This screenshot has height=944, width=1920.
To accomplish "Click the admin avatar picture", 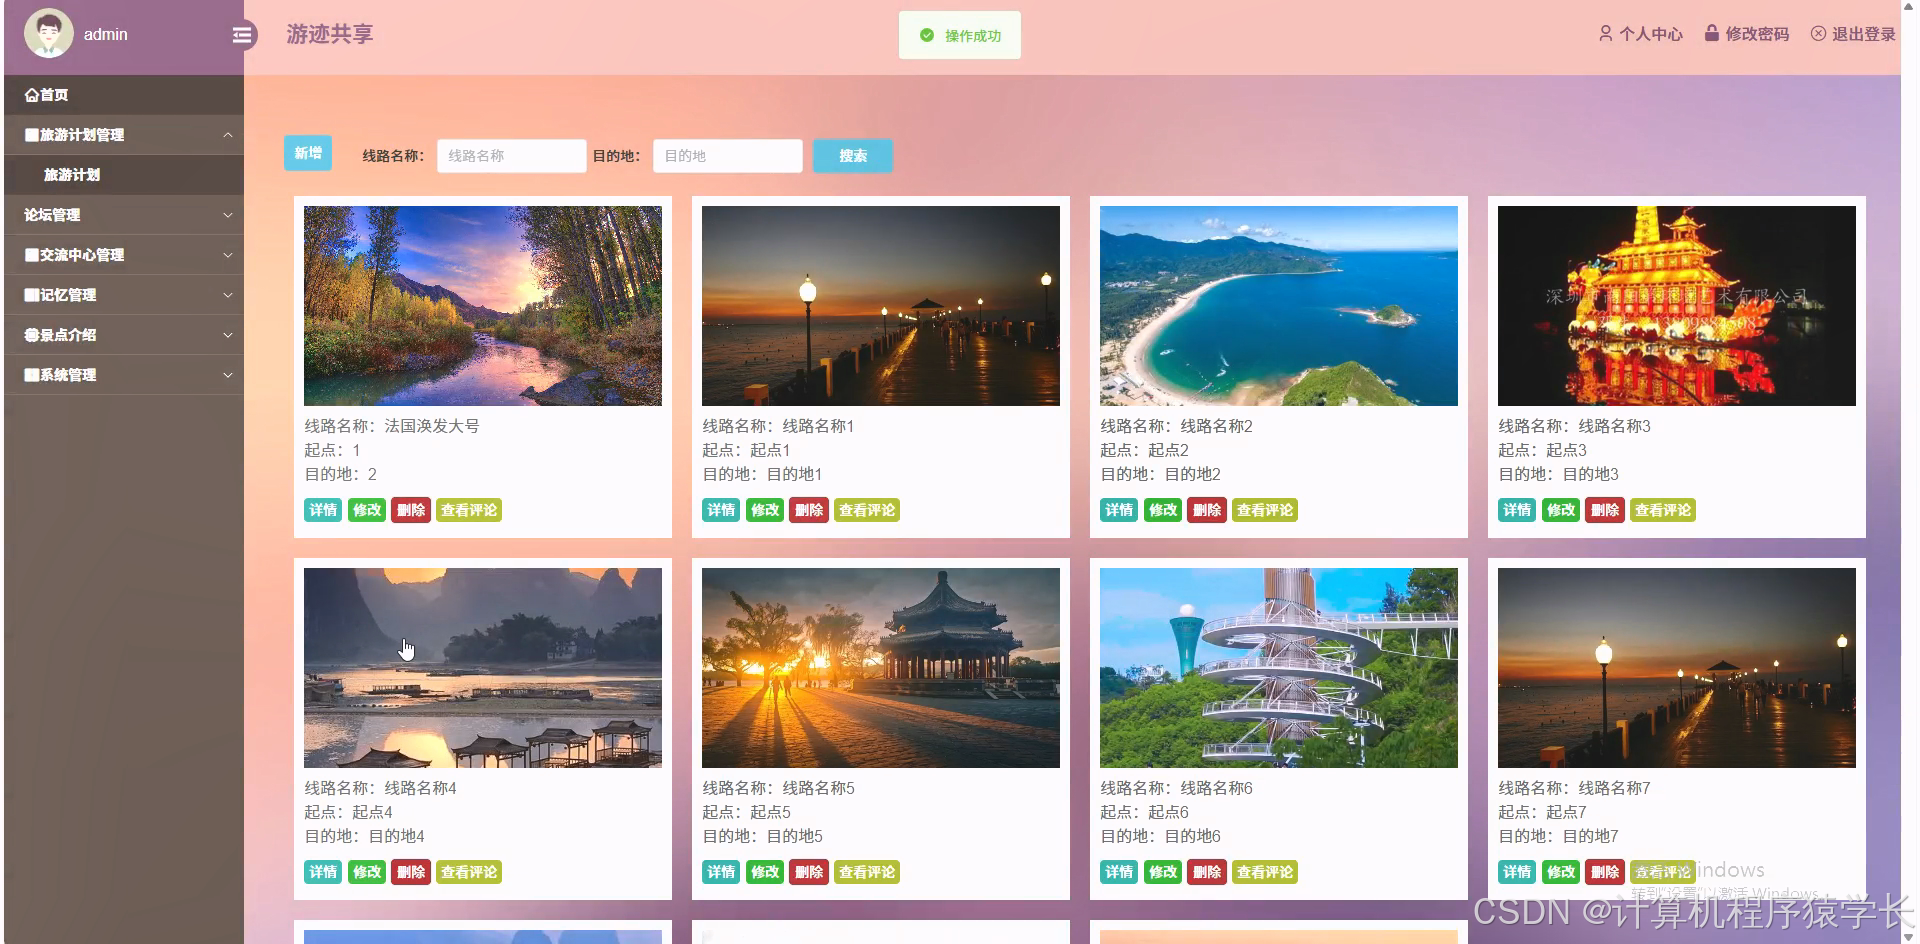I will click(x=48, y=33).
